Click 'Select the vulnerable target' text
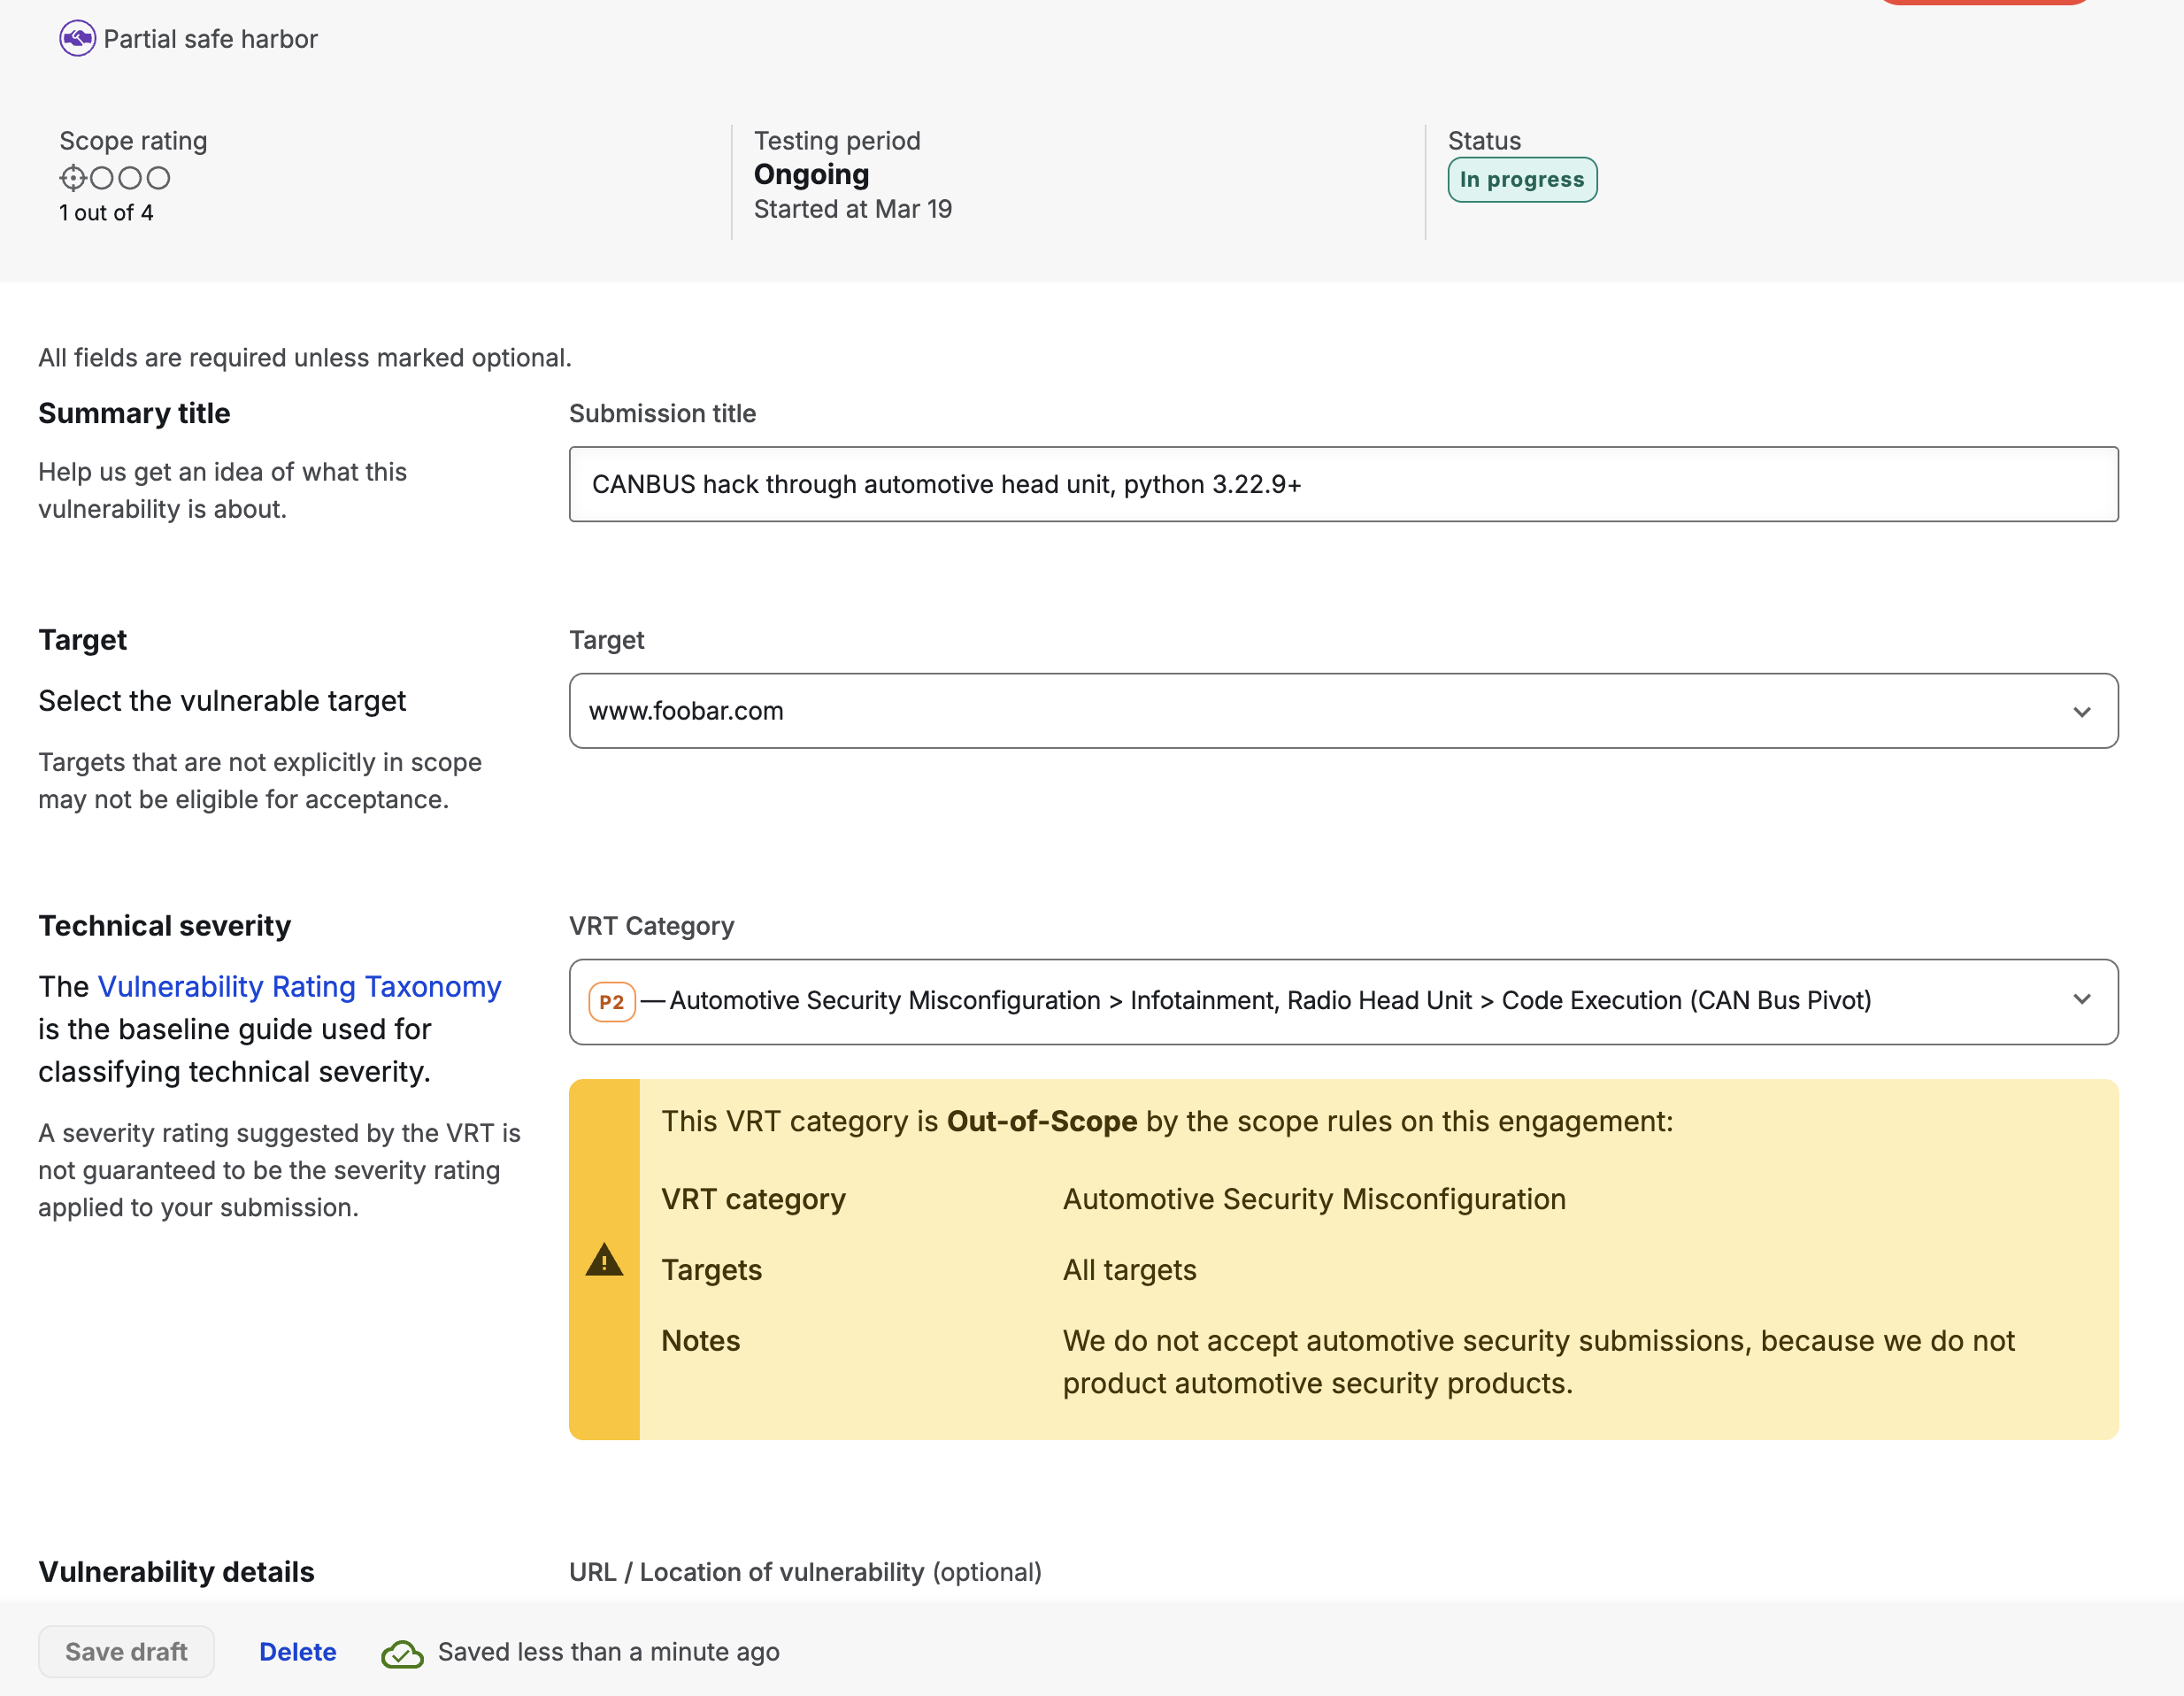This screenshot has width=2184, height=1696. pos(222,701)
